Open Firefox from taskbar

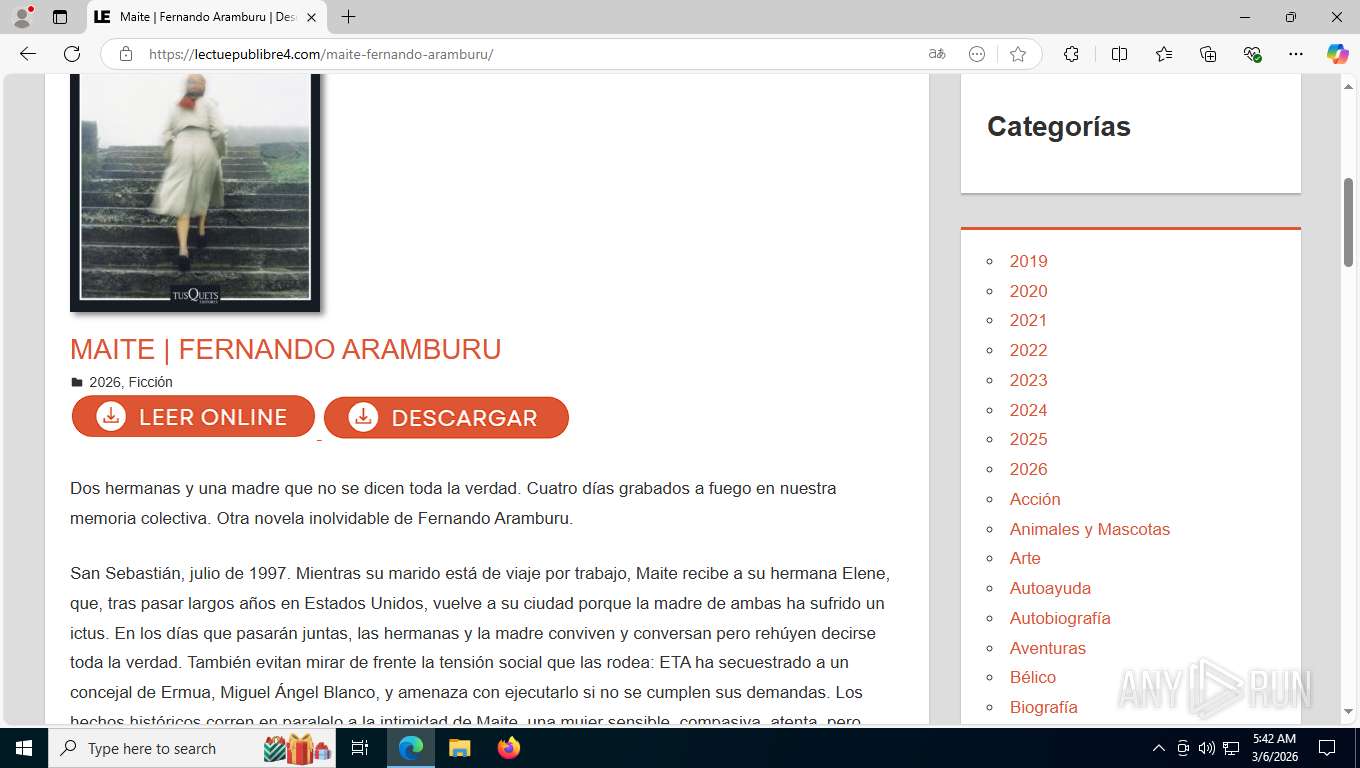(x=508, y=748)
